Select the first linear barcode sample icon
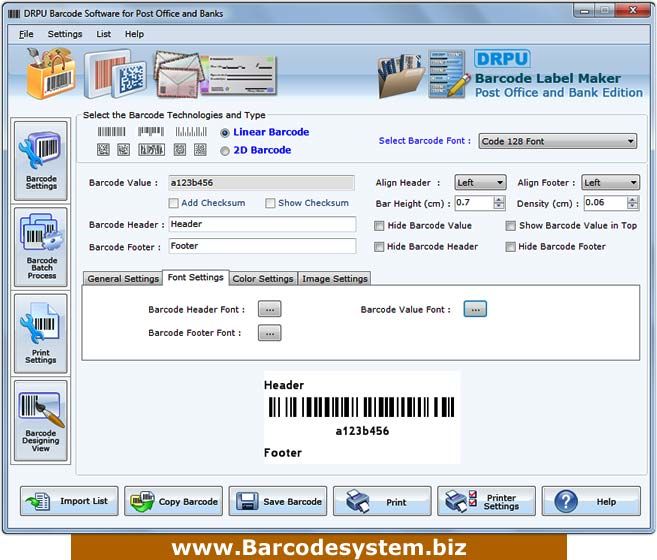 pos(111,132)
